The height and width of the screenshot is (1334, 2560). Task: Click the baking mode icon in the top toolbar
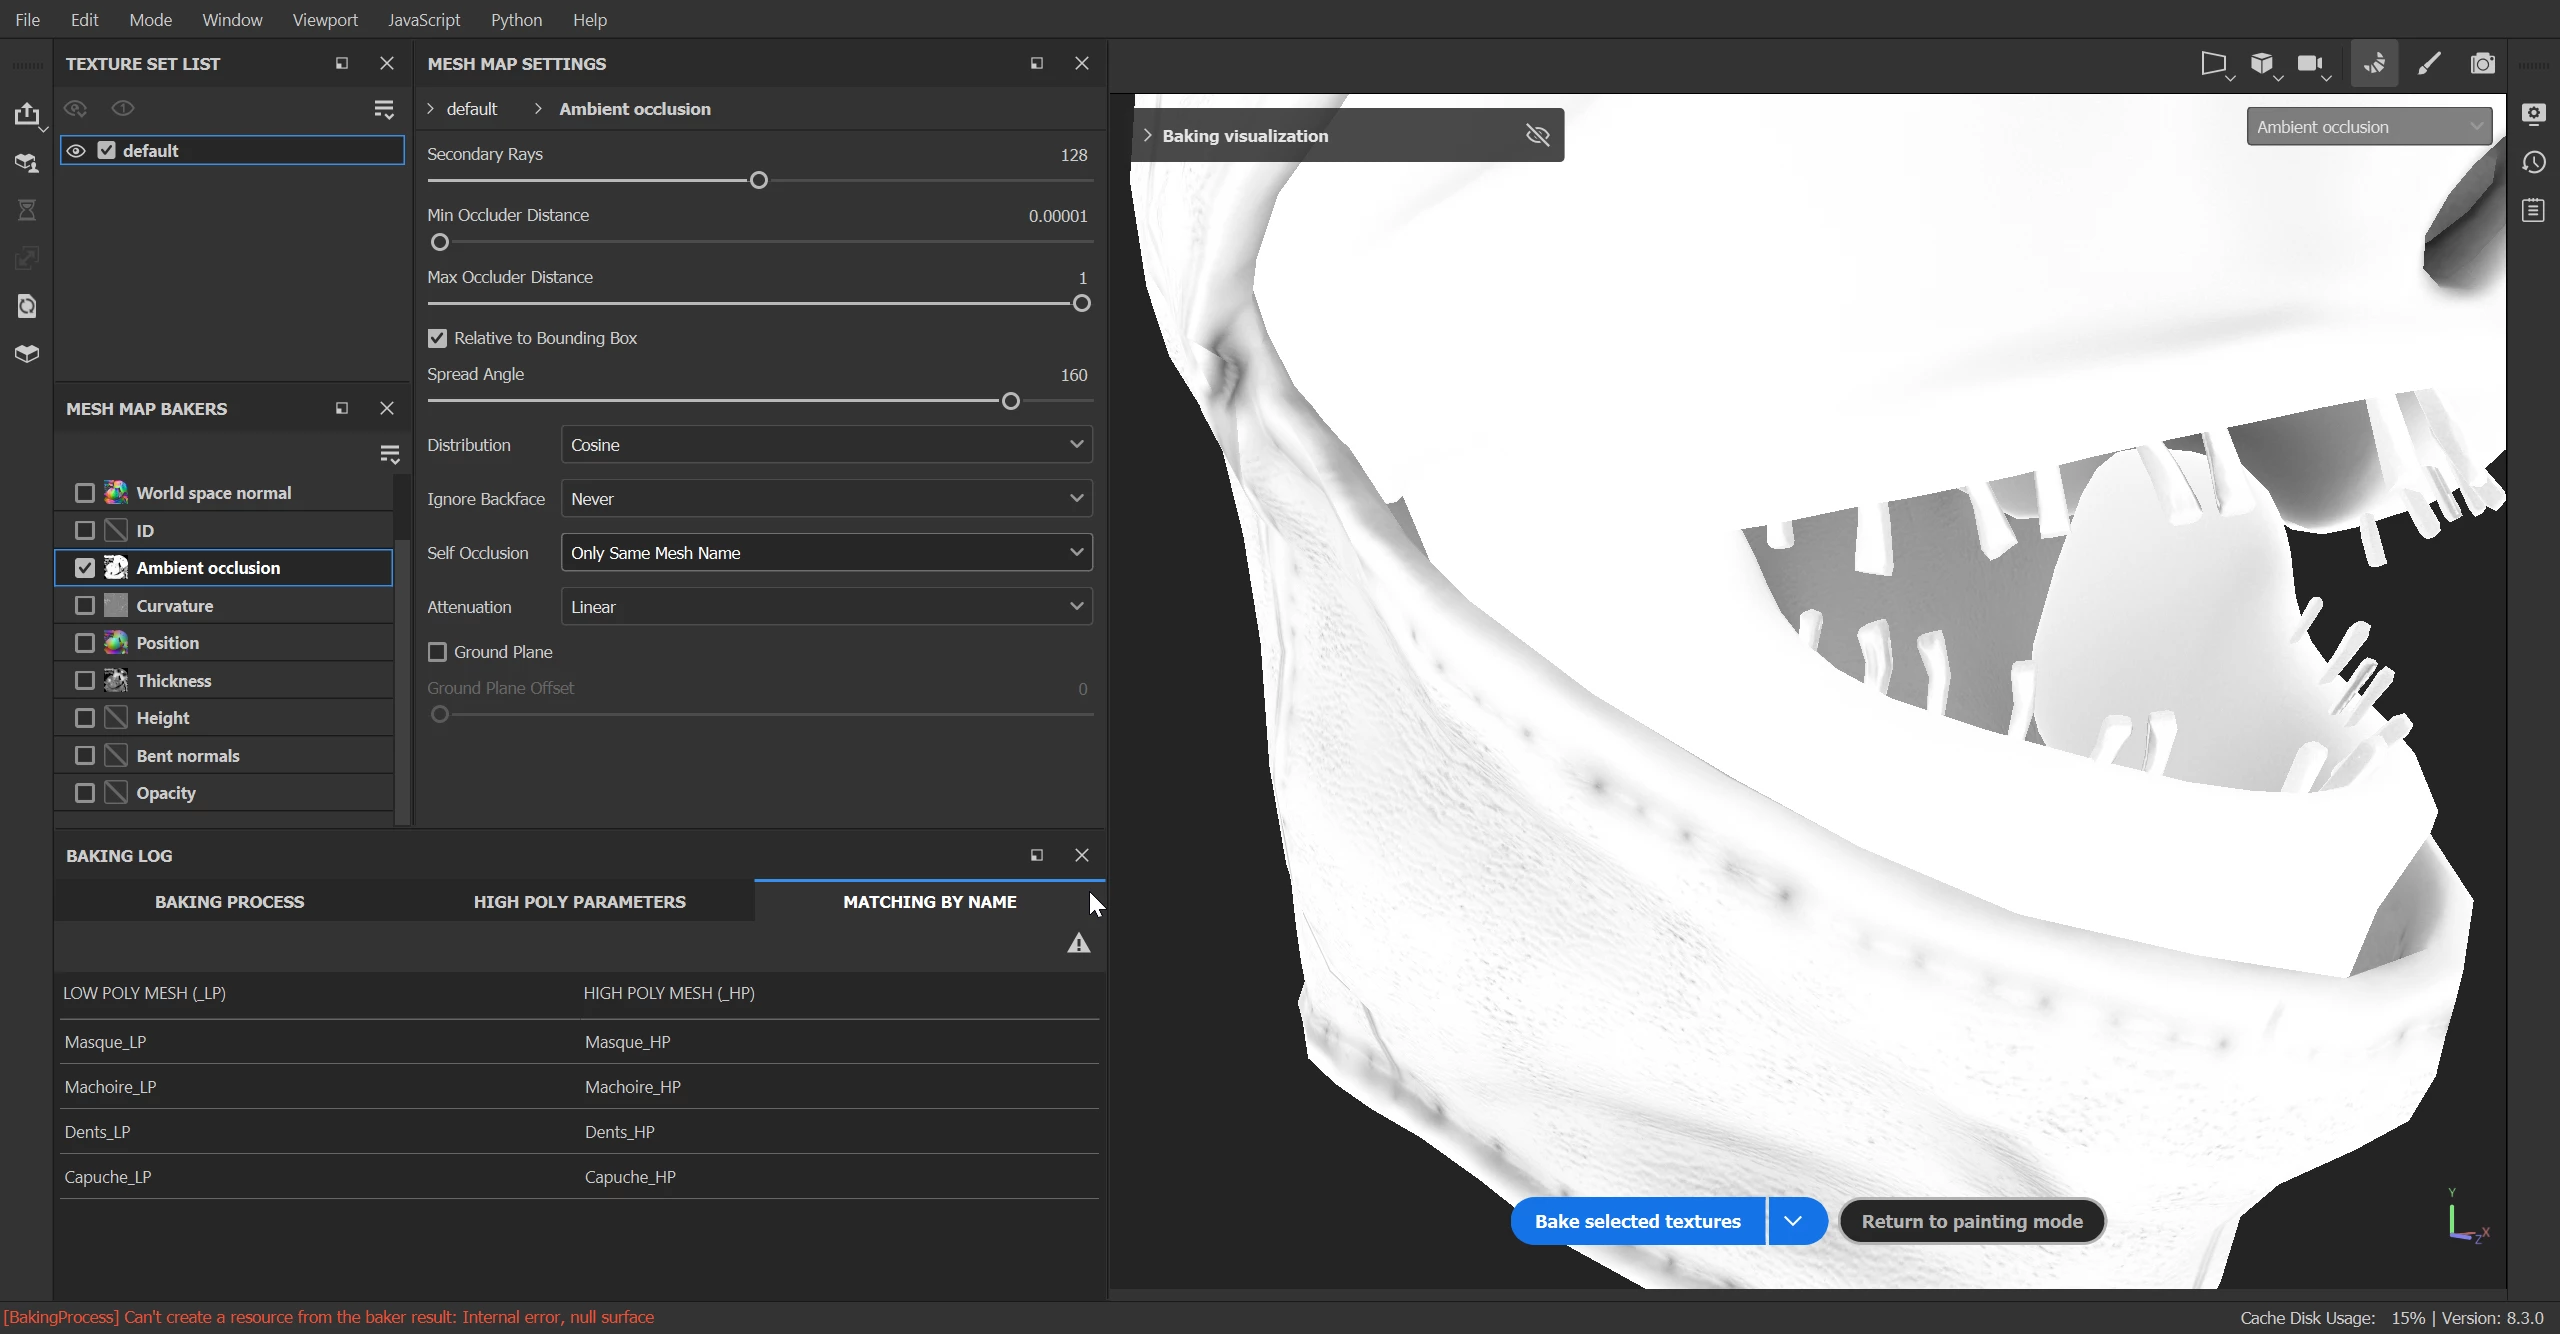click(x=2374, y=64)
